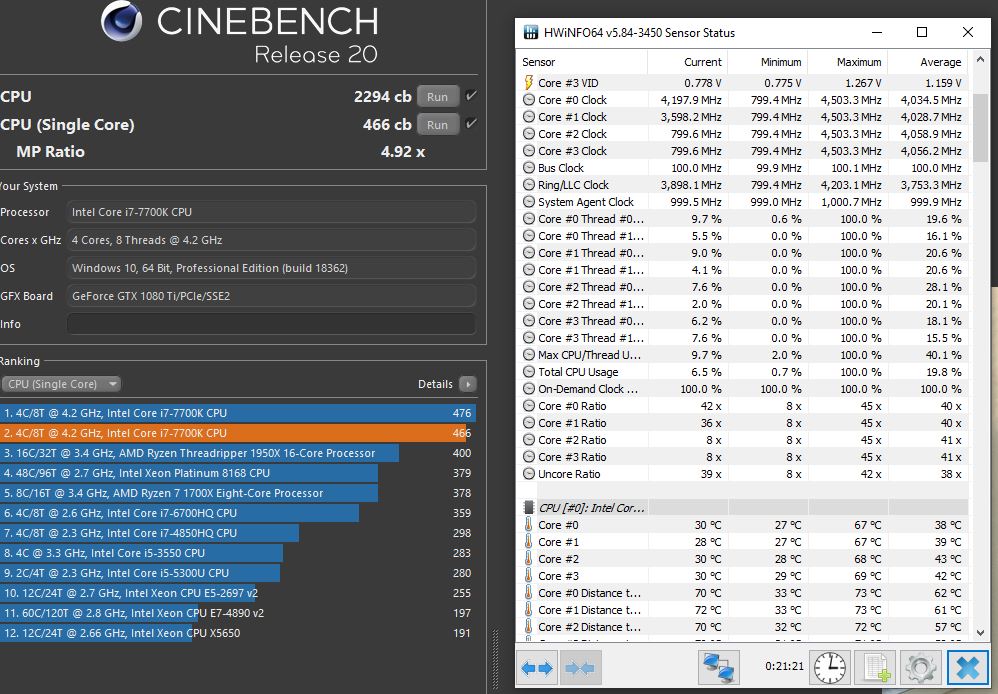
Task: Run the CPU multi-core benchmark
Action: (437, 97)
